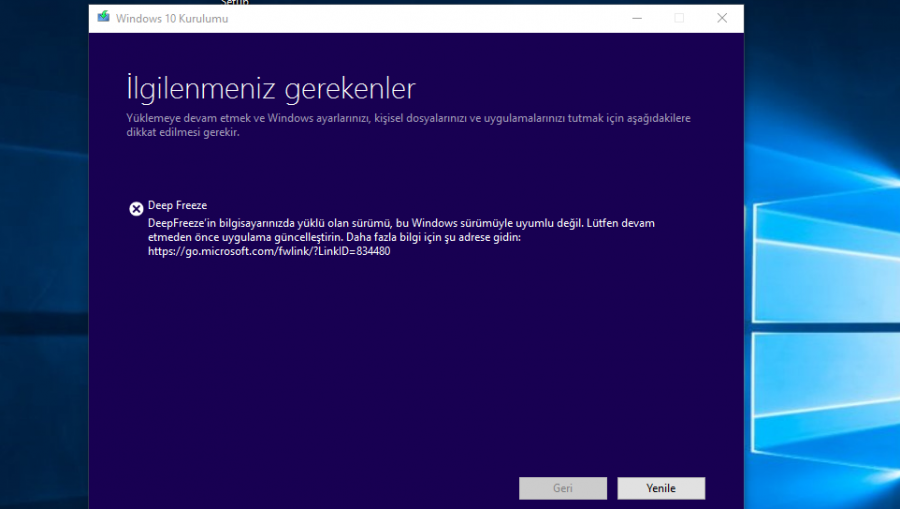
Task: Minimize the Windows 10 Kurulumu window
Action: click(637, 18)
